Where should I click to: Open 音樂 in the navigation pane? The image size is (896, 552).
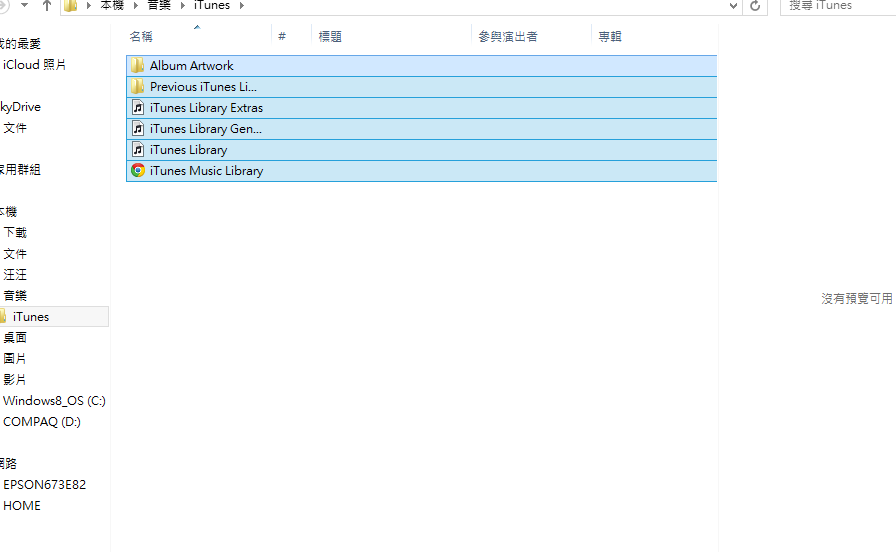tap(15, 295)
